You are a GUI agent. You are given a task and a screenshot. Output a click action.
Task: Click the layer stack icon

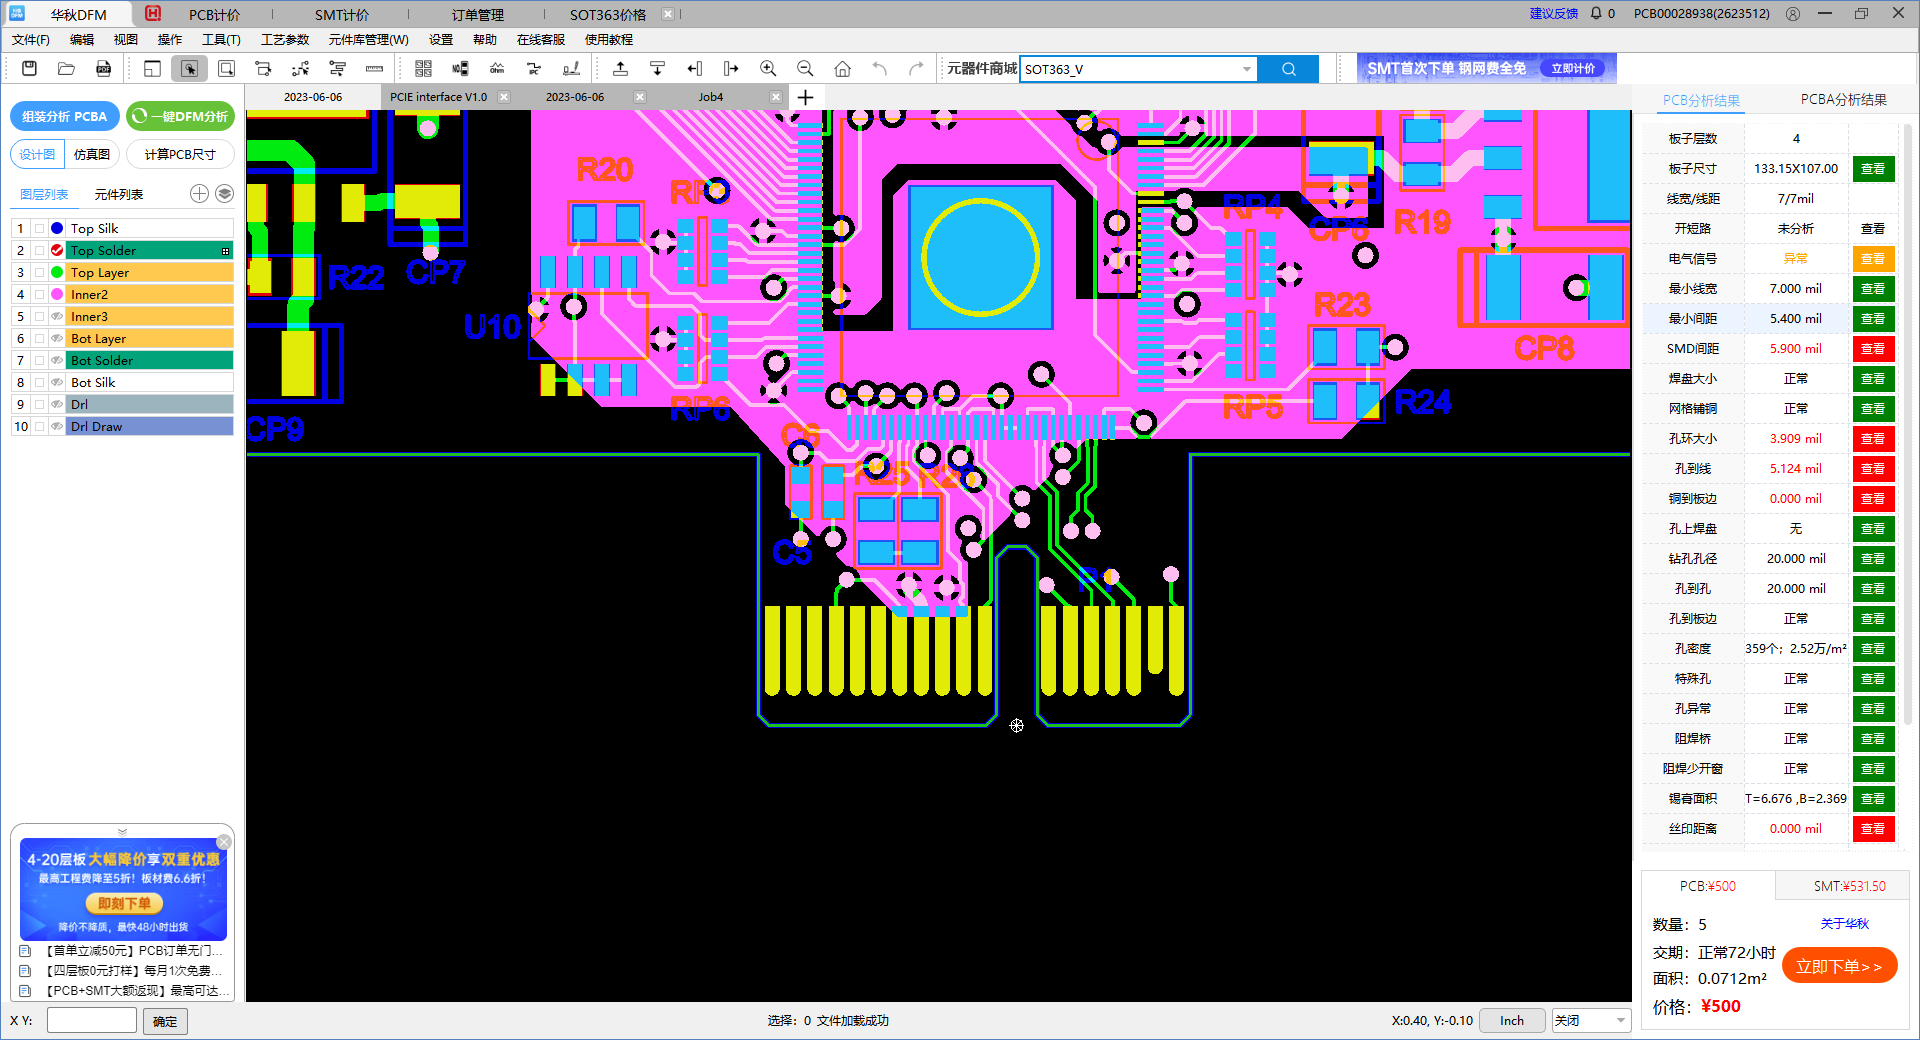click(x=224, y=194)
